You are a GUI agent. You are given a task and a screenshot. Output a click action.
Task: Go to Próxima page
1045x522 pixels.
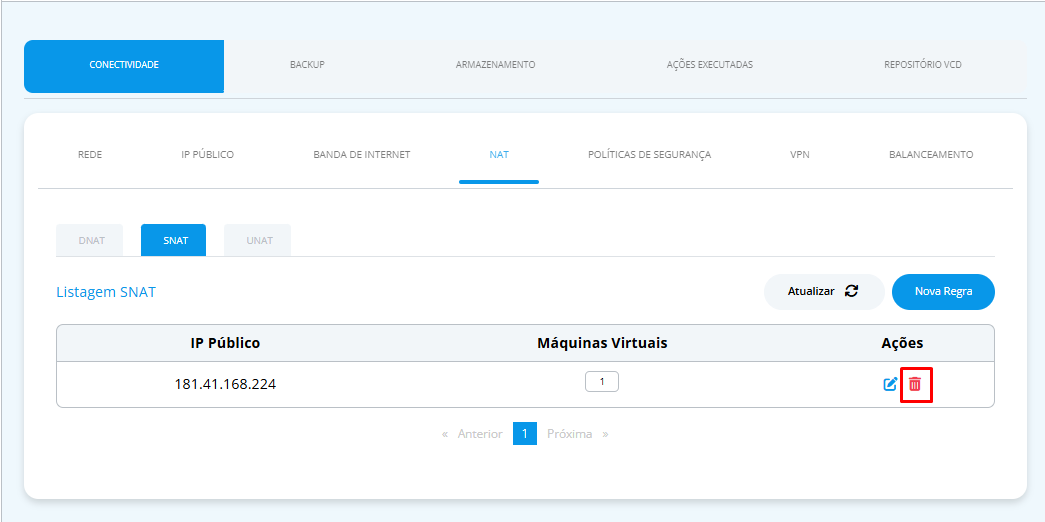tap(577, 434)
